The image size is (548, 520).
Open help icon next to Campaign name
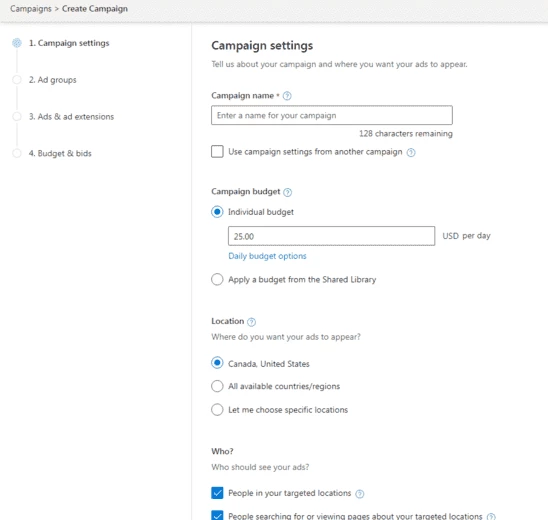click(x=287, y=96)
